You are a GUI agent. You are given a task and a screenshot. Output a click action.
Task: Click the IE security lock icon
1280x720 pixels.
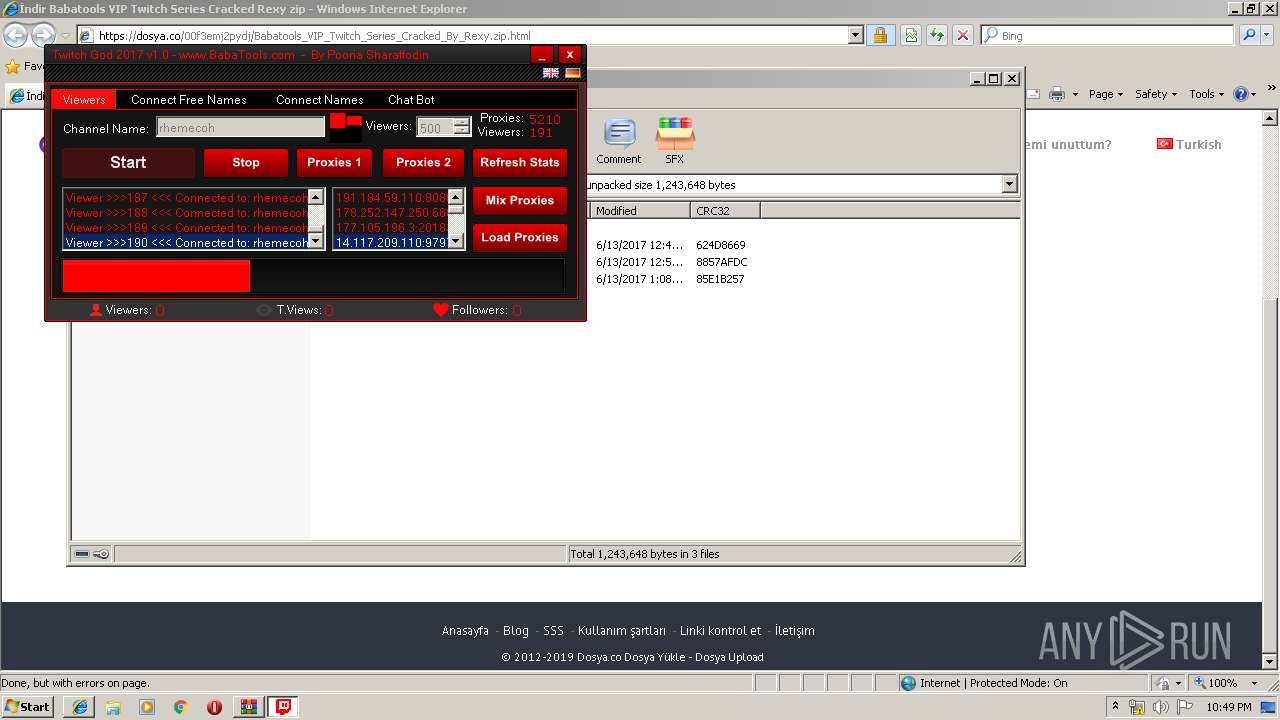point(880,35)
